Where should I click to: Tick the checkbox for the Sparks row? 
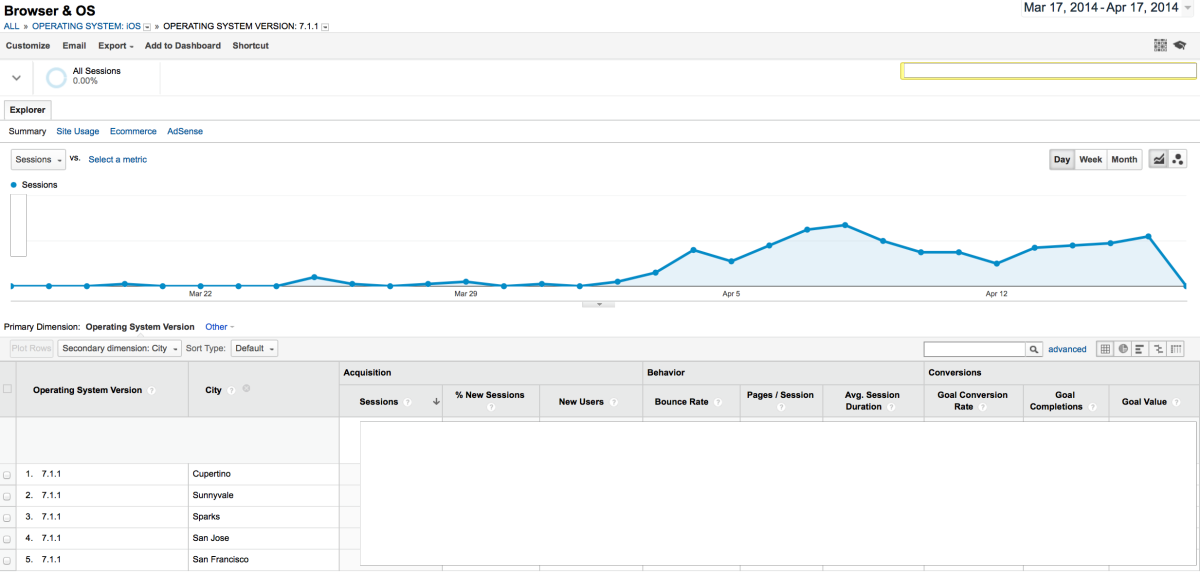click(x=8, y=517)
